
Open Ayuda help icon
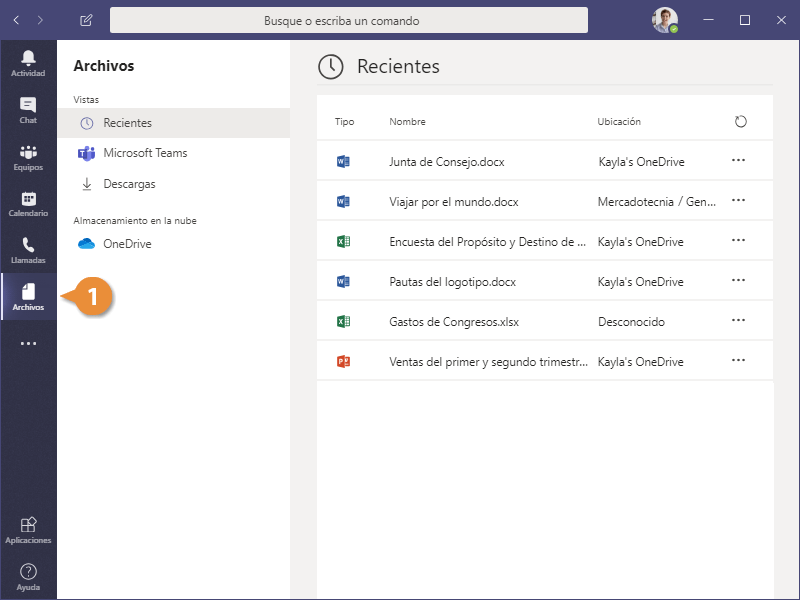[x=28, y=576]
